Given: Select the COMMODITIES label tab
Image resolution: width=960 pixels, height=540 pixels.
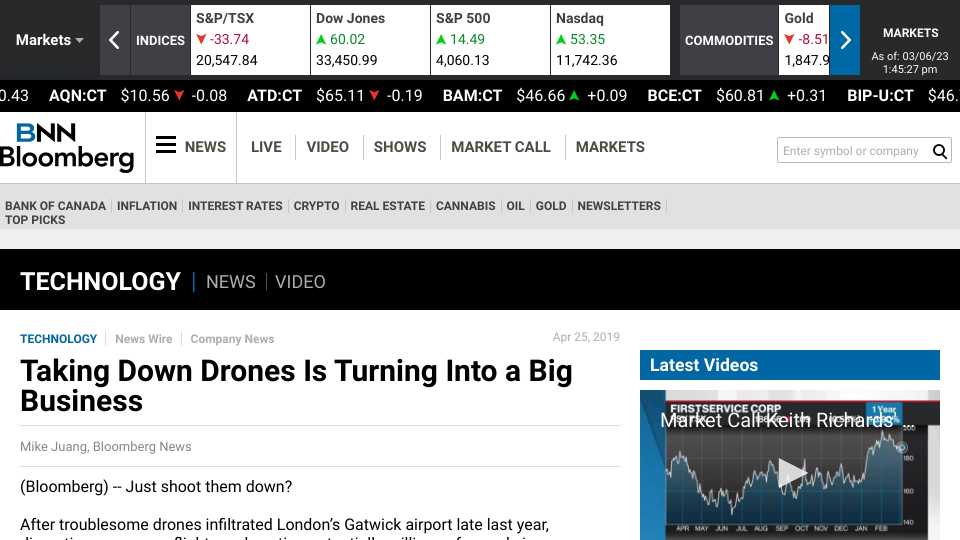Looking at the screenshot, I should click(729, 40).
